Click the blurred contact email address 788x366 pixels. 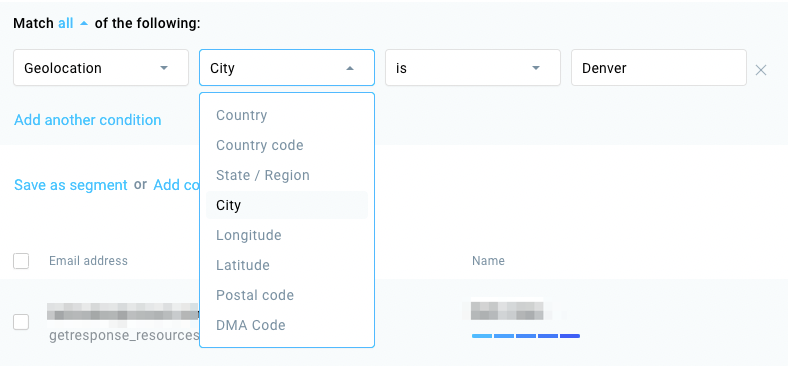coord(123,312)
